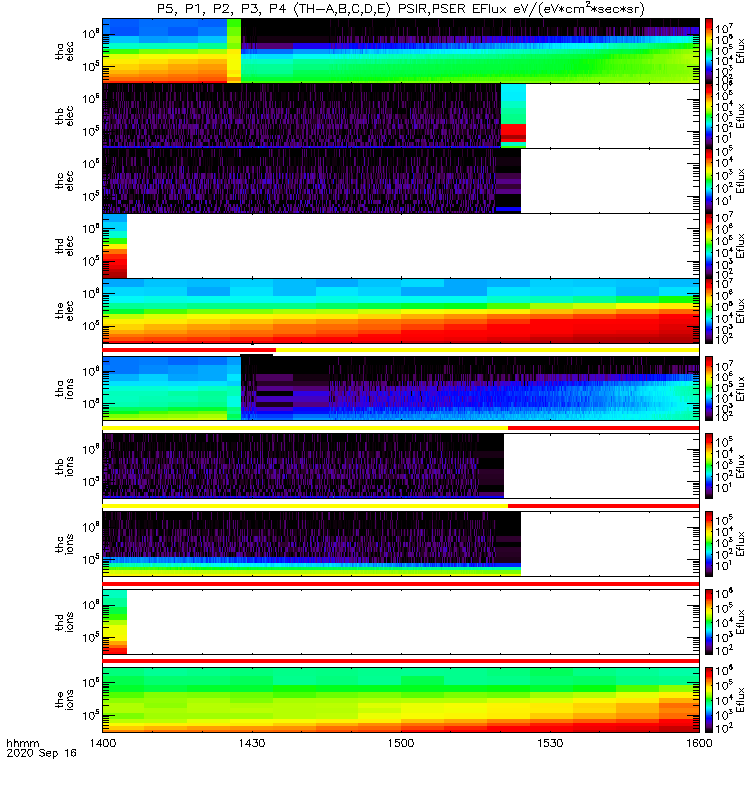
Task: Click inside the 'the ions' spectrogram
Action: point(401,699)
